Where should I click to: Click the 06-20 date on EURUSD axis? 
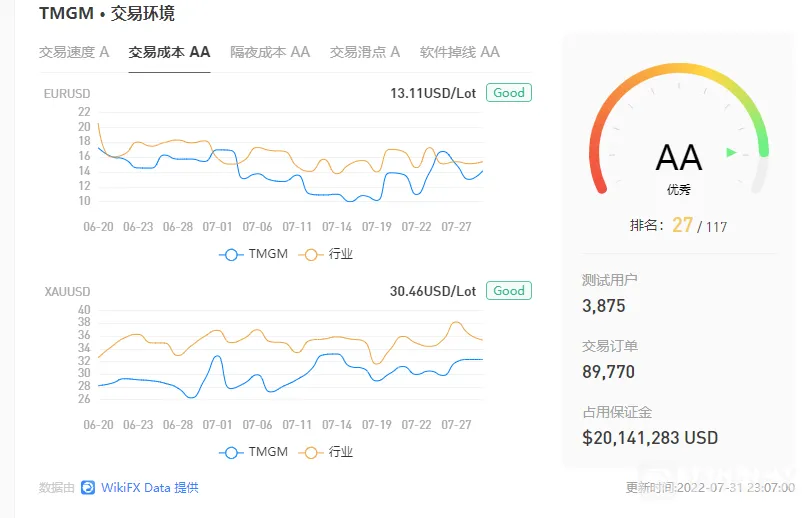pos(98,227)
